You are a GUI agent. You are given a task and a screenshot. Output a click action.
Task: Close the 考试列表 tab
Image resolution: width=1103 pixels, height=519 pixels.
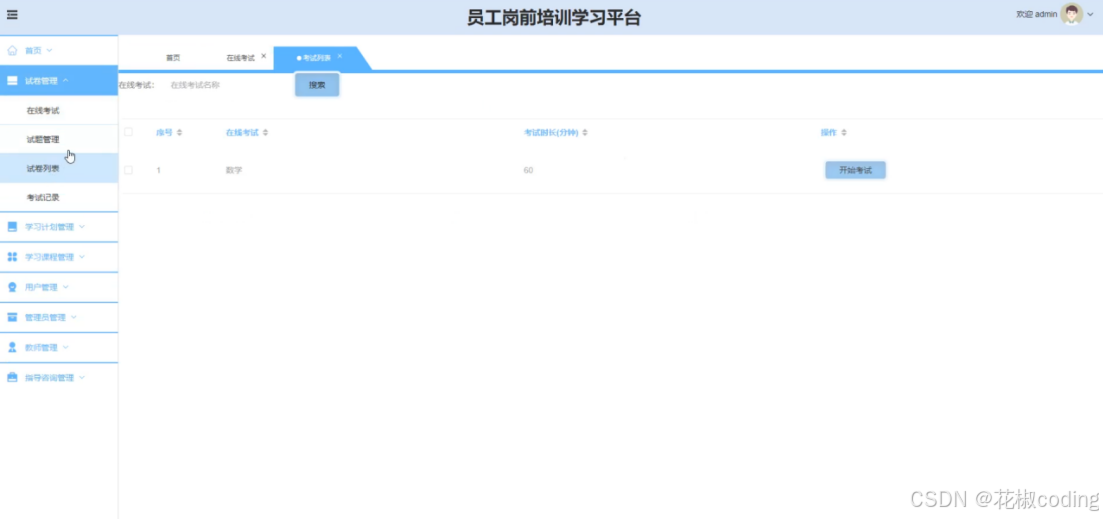[340, 56]
